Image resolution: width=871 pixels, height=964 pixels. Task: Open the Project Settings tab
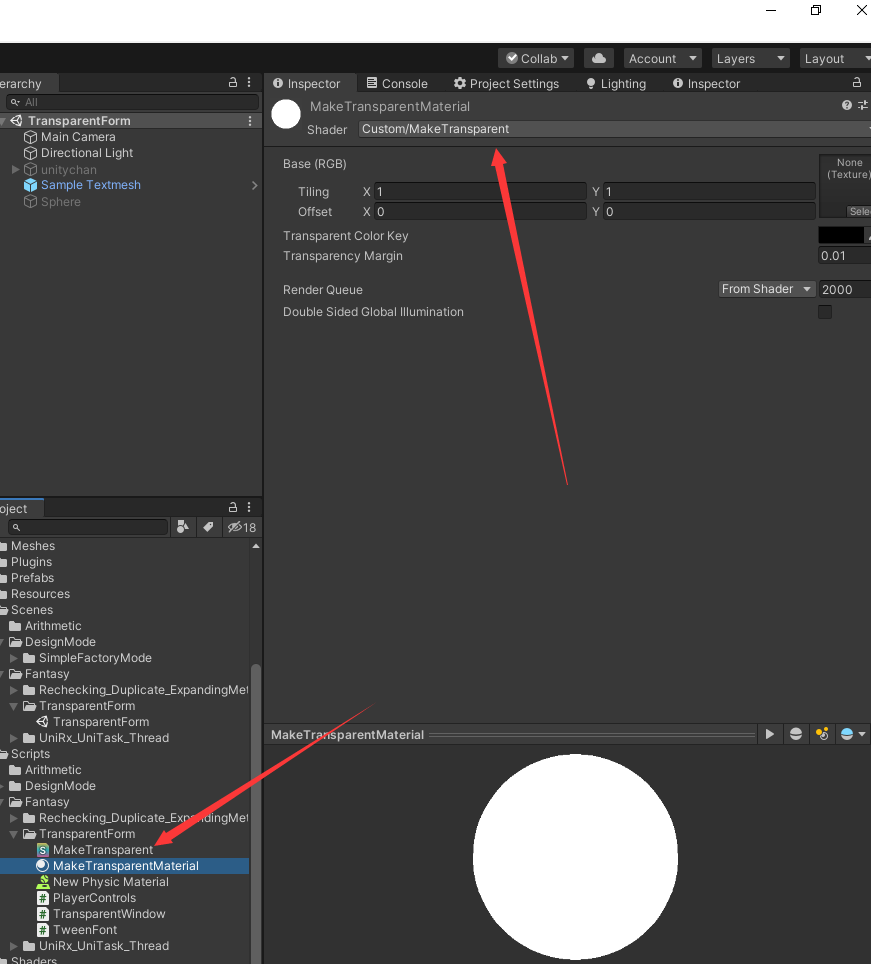click(x=506, y=83)
